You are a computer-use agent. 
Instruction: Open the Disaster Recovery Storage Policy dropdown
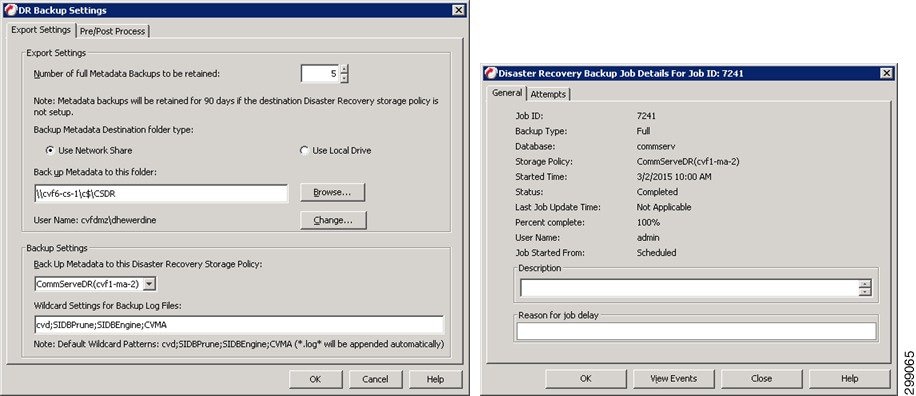tap(150, 284)
